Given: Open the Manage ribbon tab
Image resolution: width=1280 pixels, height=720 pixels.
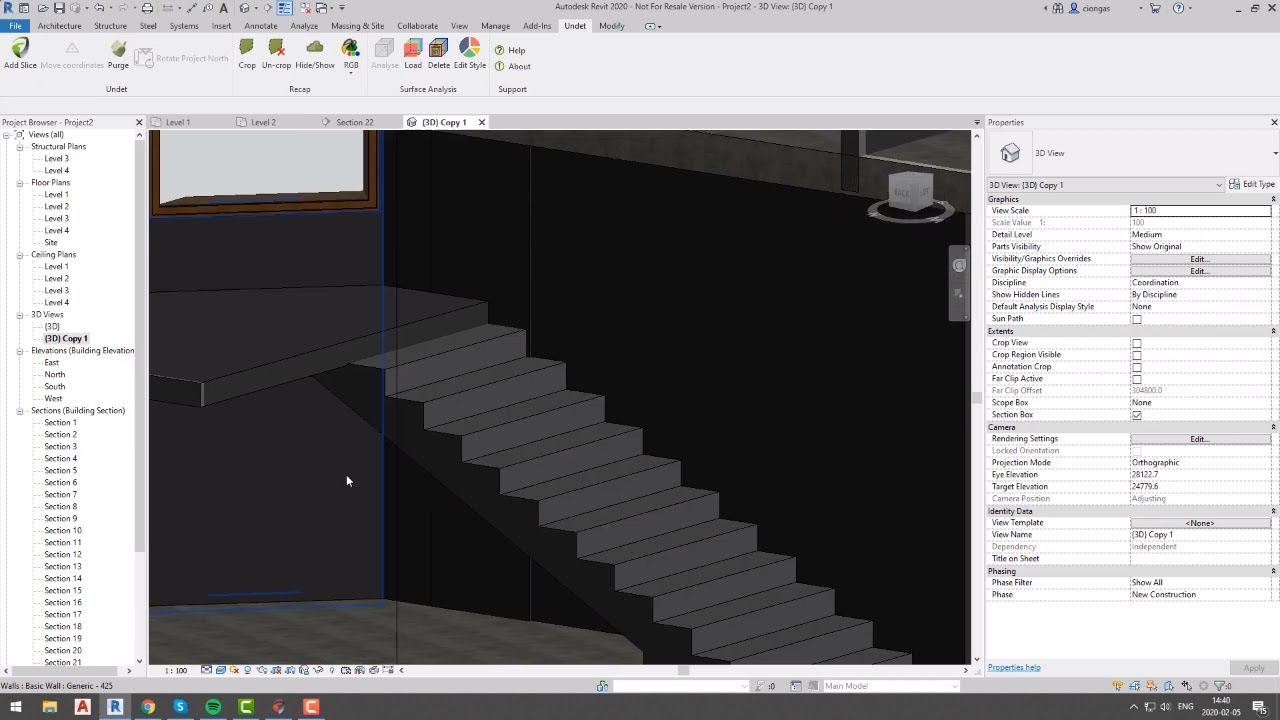Looking at the screenshot, I should (495, 26).
